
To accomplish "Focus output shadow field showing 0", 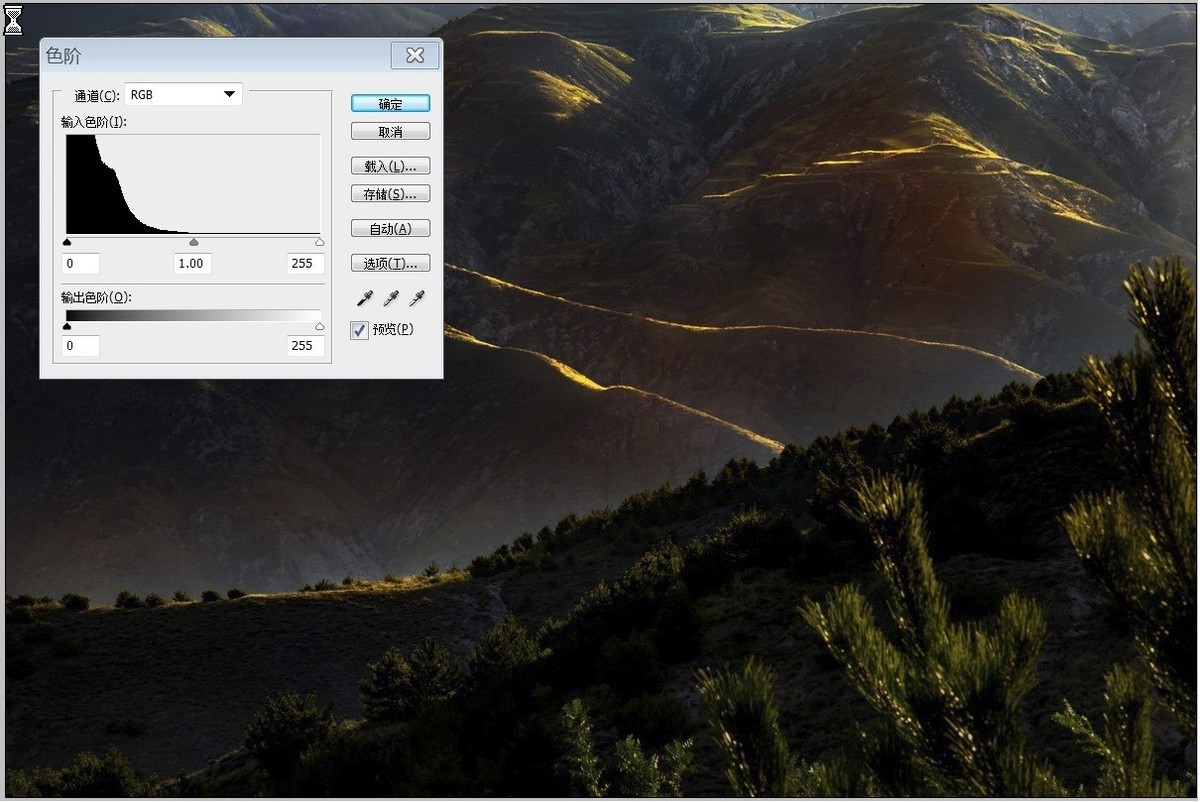I will (x=80, y=346).
